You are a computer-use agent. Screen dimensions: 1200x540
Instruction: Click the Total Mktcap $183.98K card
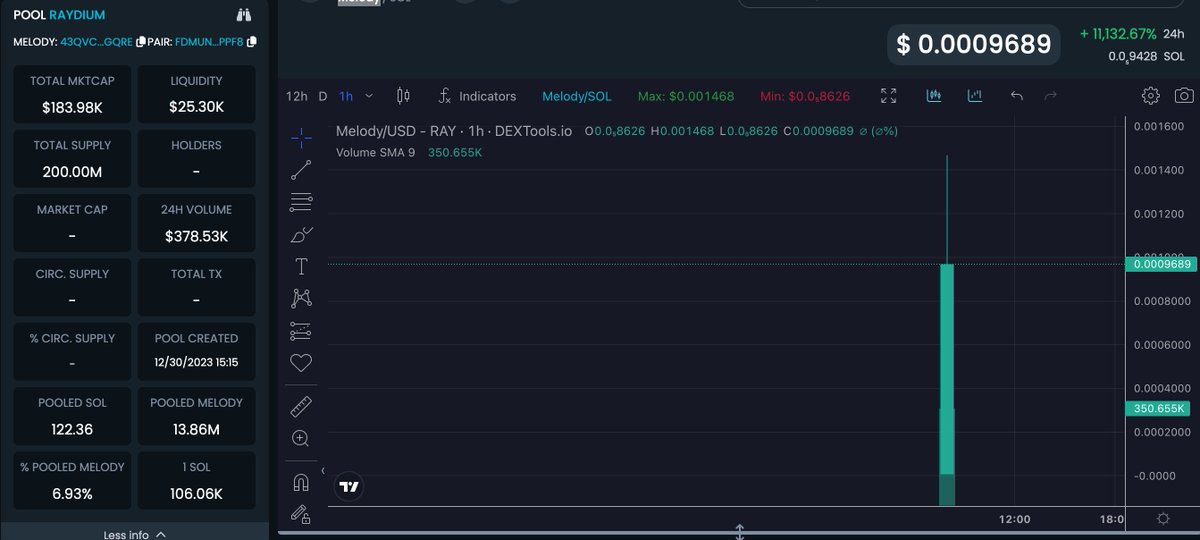71,94
